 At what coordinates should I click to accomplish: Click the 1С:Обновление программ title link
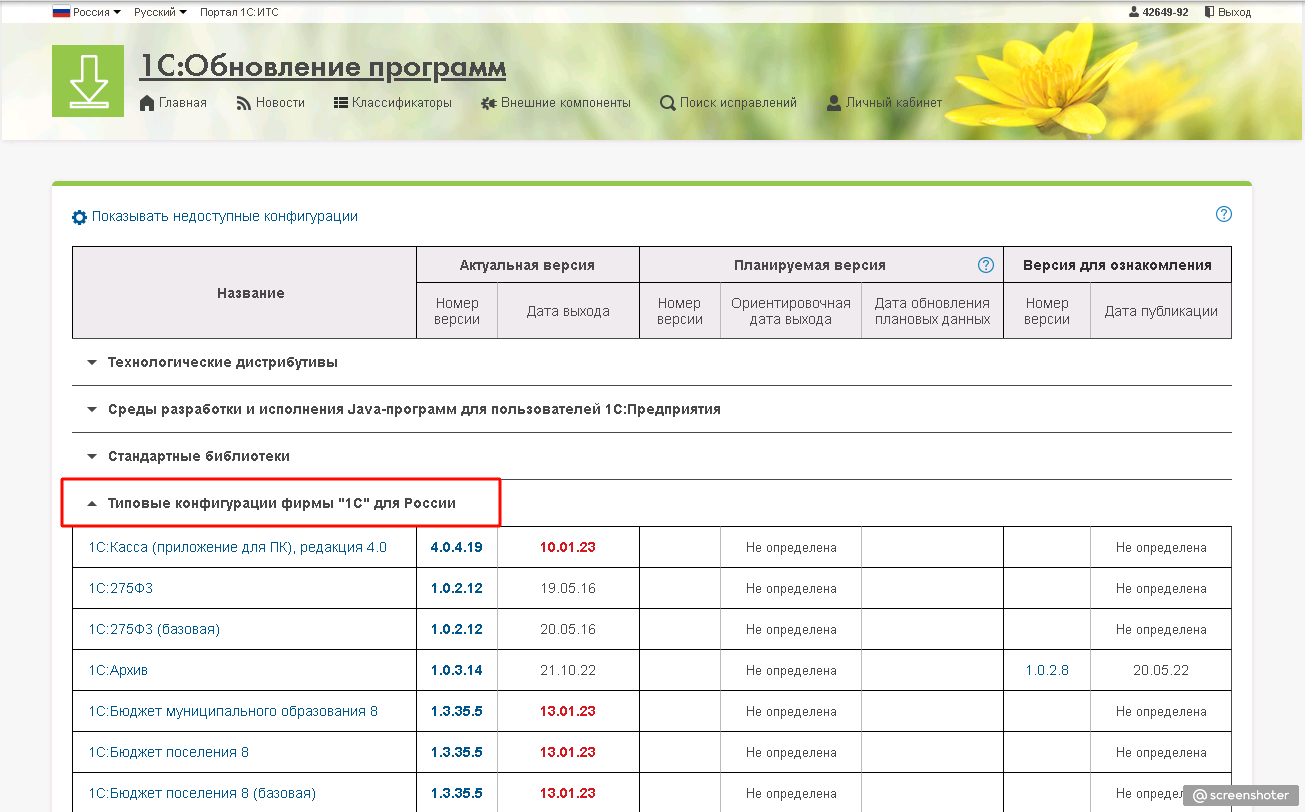(x=322, y=67)
